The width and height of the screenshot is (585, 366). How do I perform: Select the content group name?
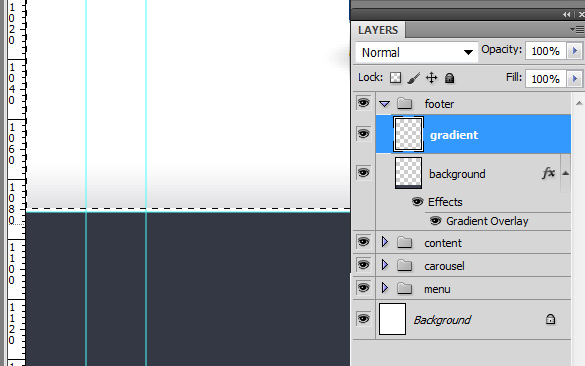click(x=443, y=243)
